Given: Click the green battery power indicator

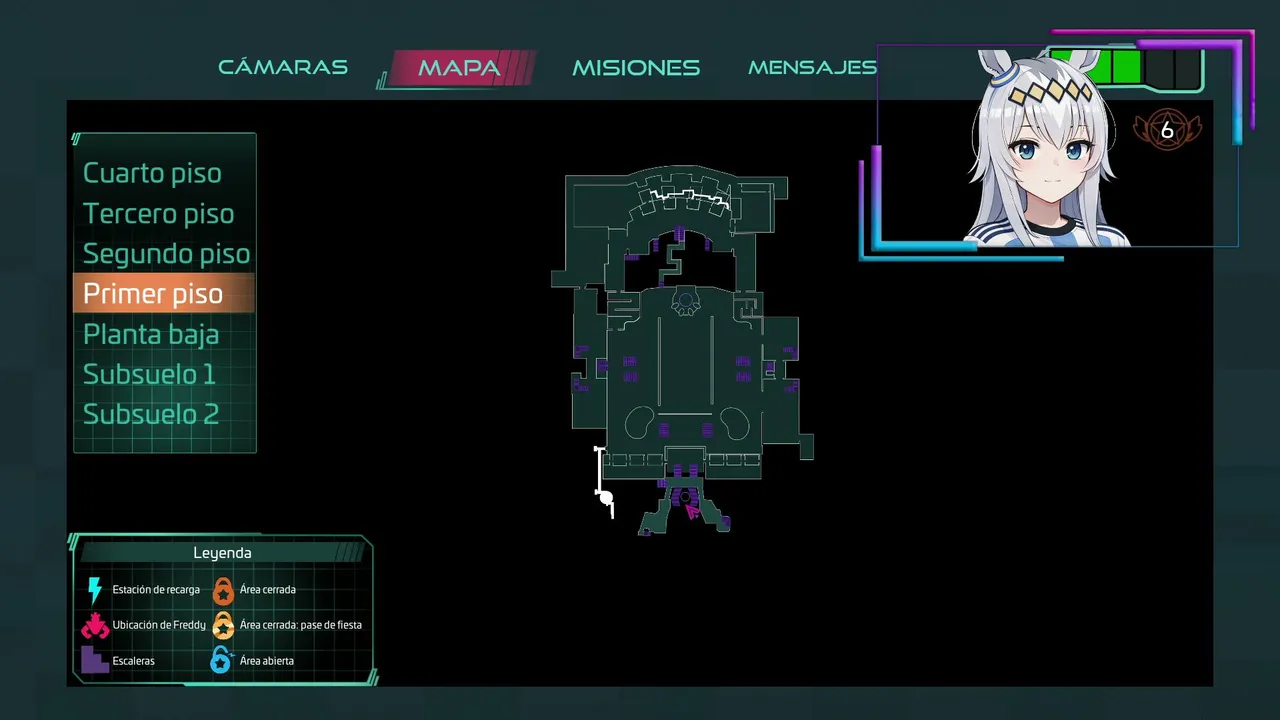Looking at the screenshot, I should [x=1124, y=68].
